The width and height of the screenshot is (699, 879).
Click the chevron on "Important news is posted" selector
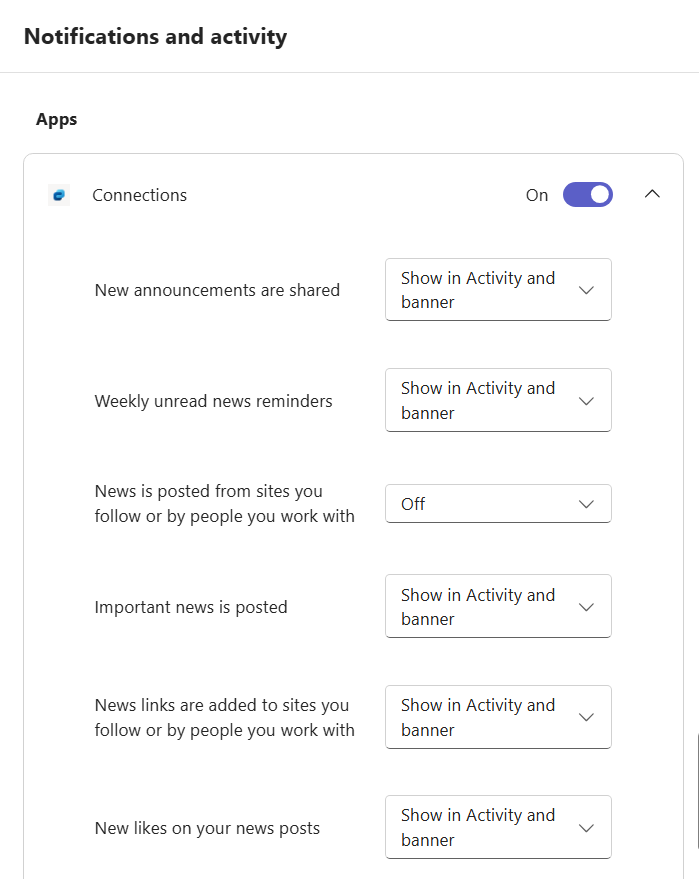[x=587, y=606]
